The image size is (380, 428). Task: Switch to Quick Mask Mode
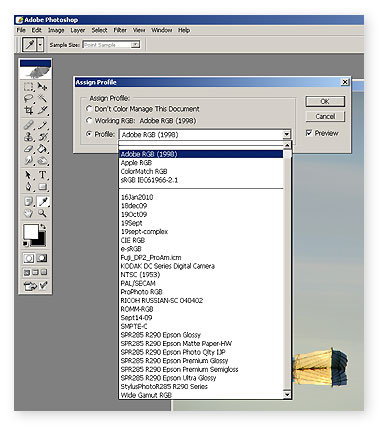42,258
